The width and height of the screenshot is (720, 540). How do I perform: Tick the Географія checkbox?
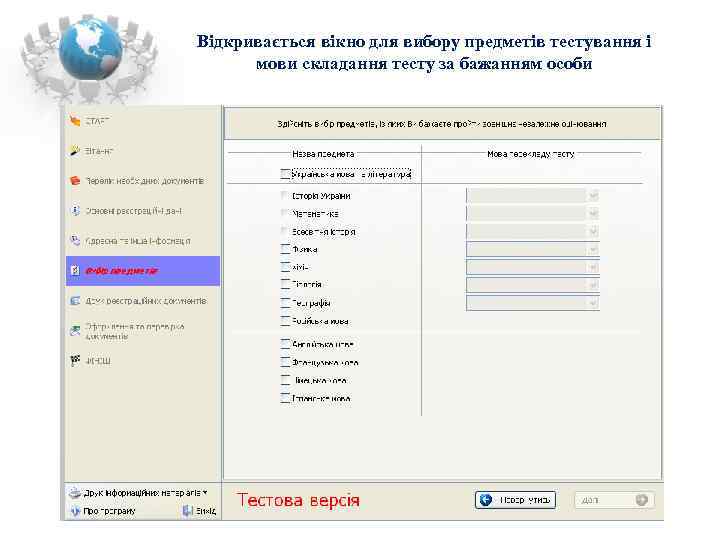point(285,303)
